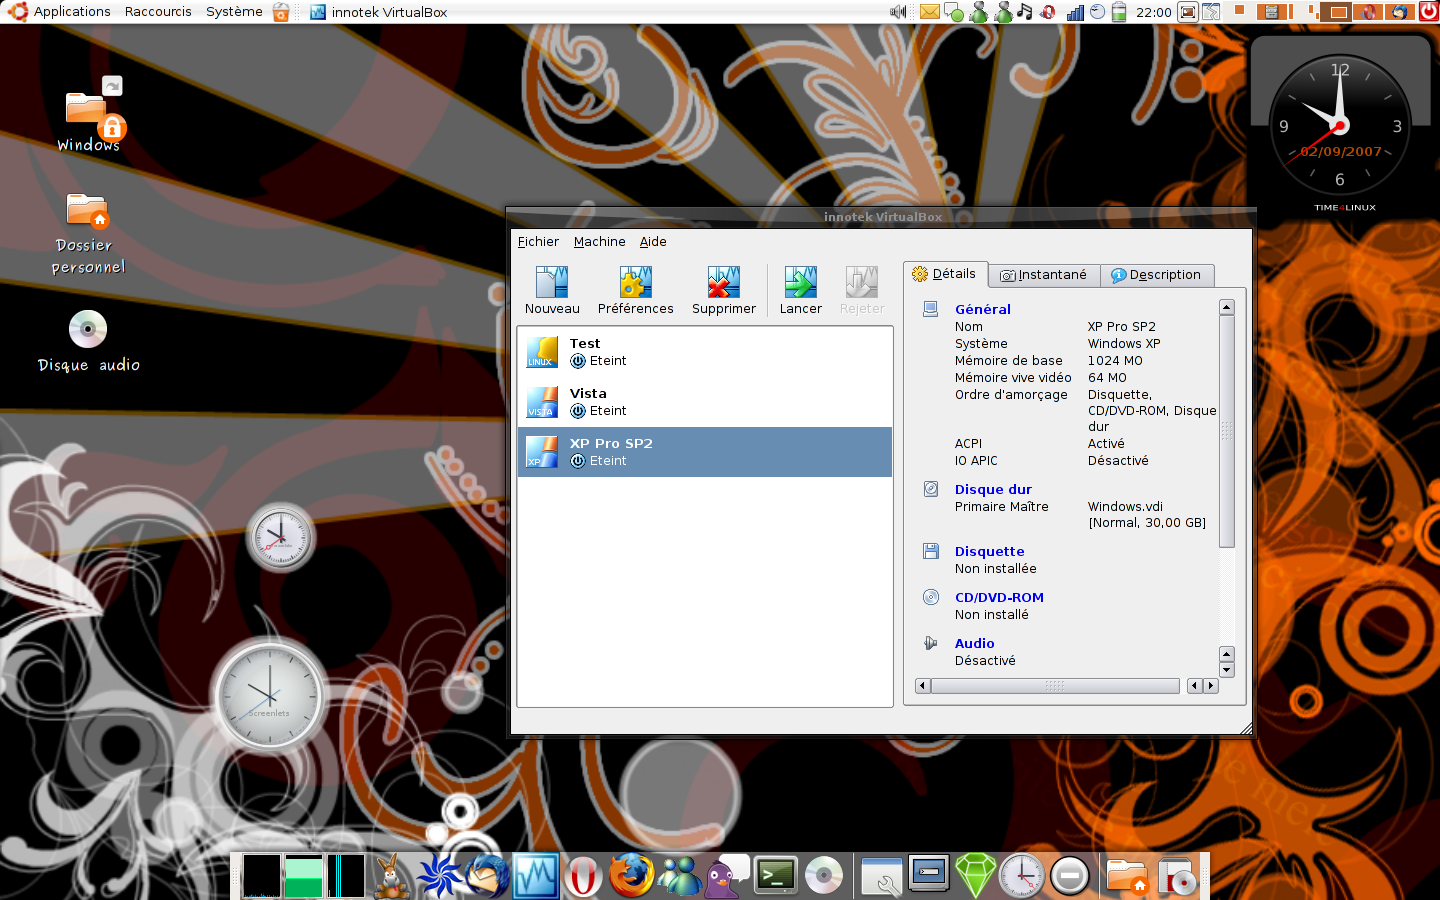Switch to the Instantané tab
1440x900 pixels.
click(x=1044, y=275)
